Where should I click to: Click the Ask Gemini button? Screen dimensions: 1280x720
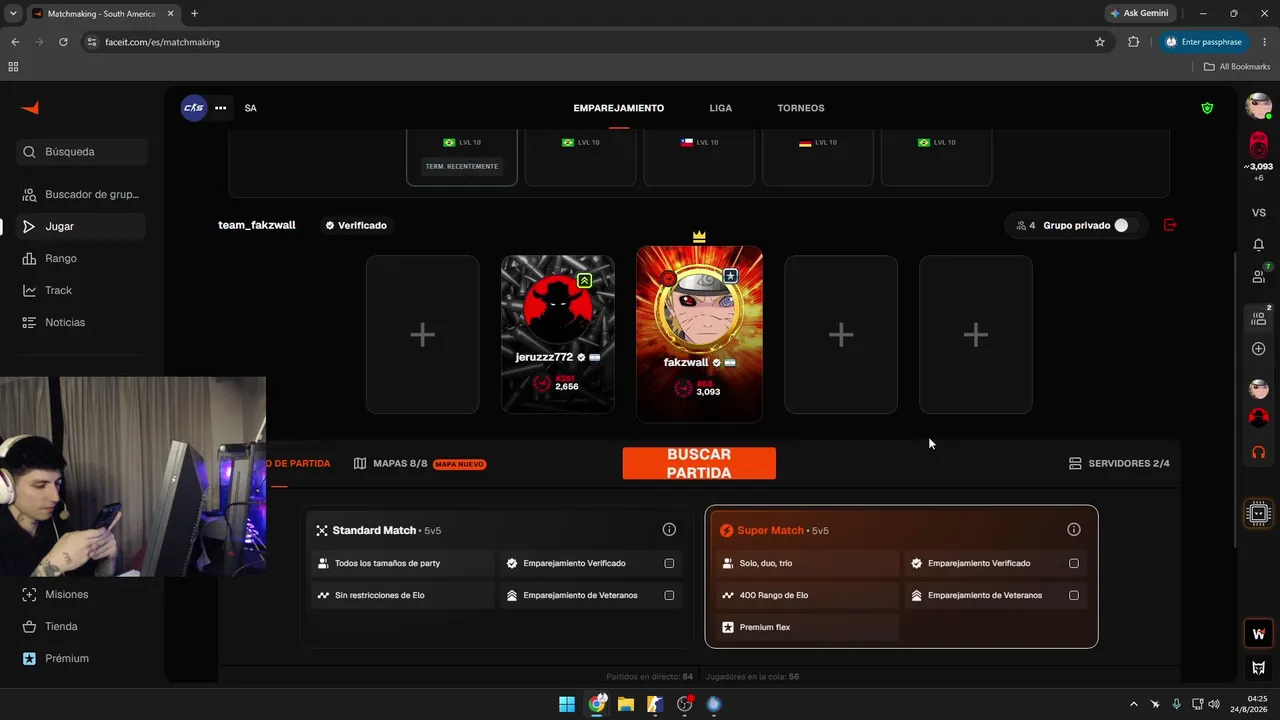1139,13
